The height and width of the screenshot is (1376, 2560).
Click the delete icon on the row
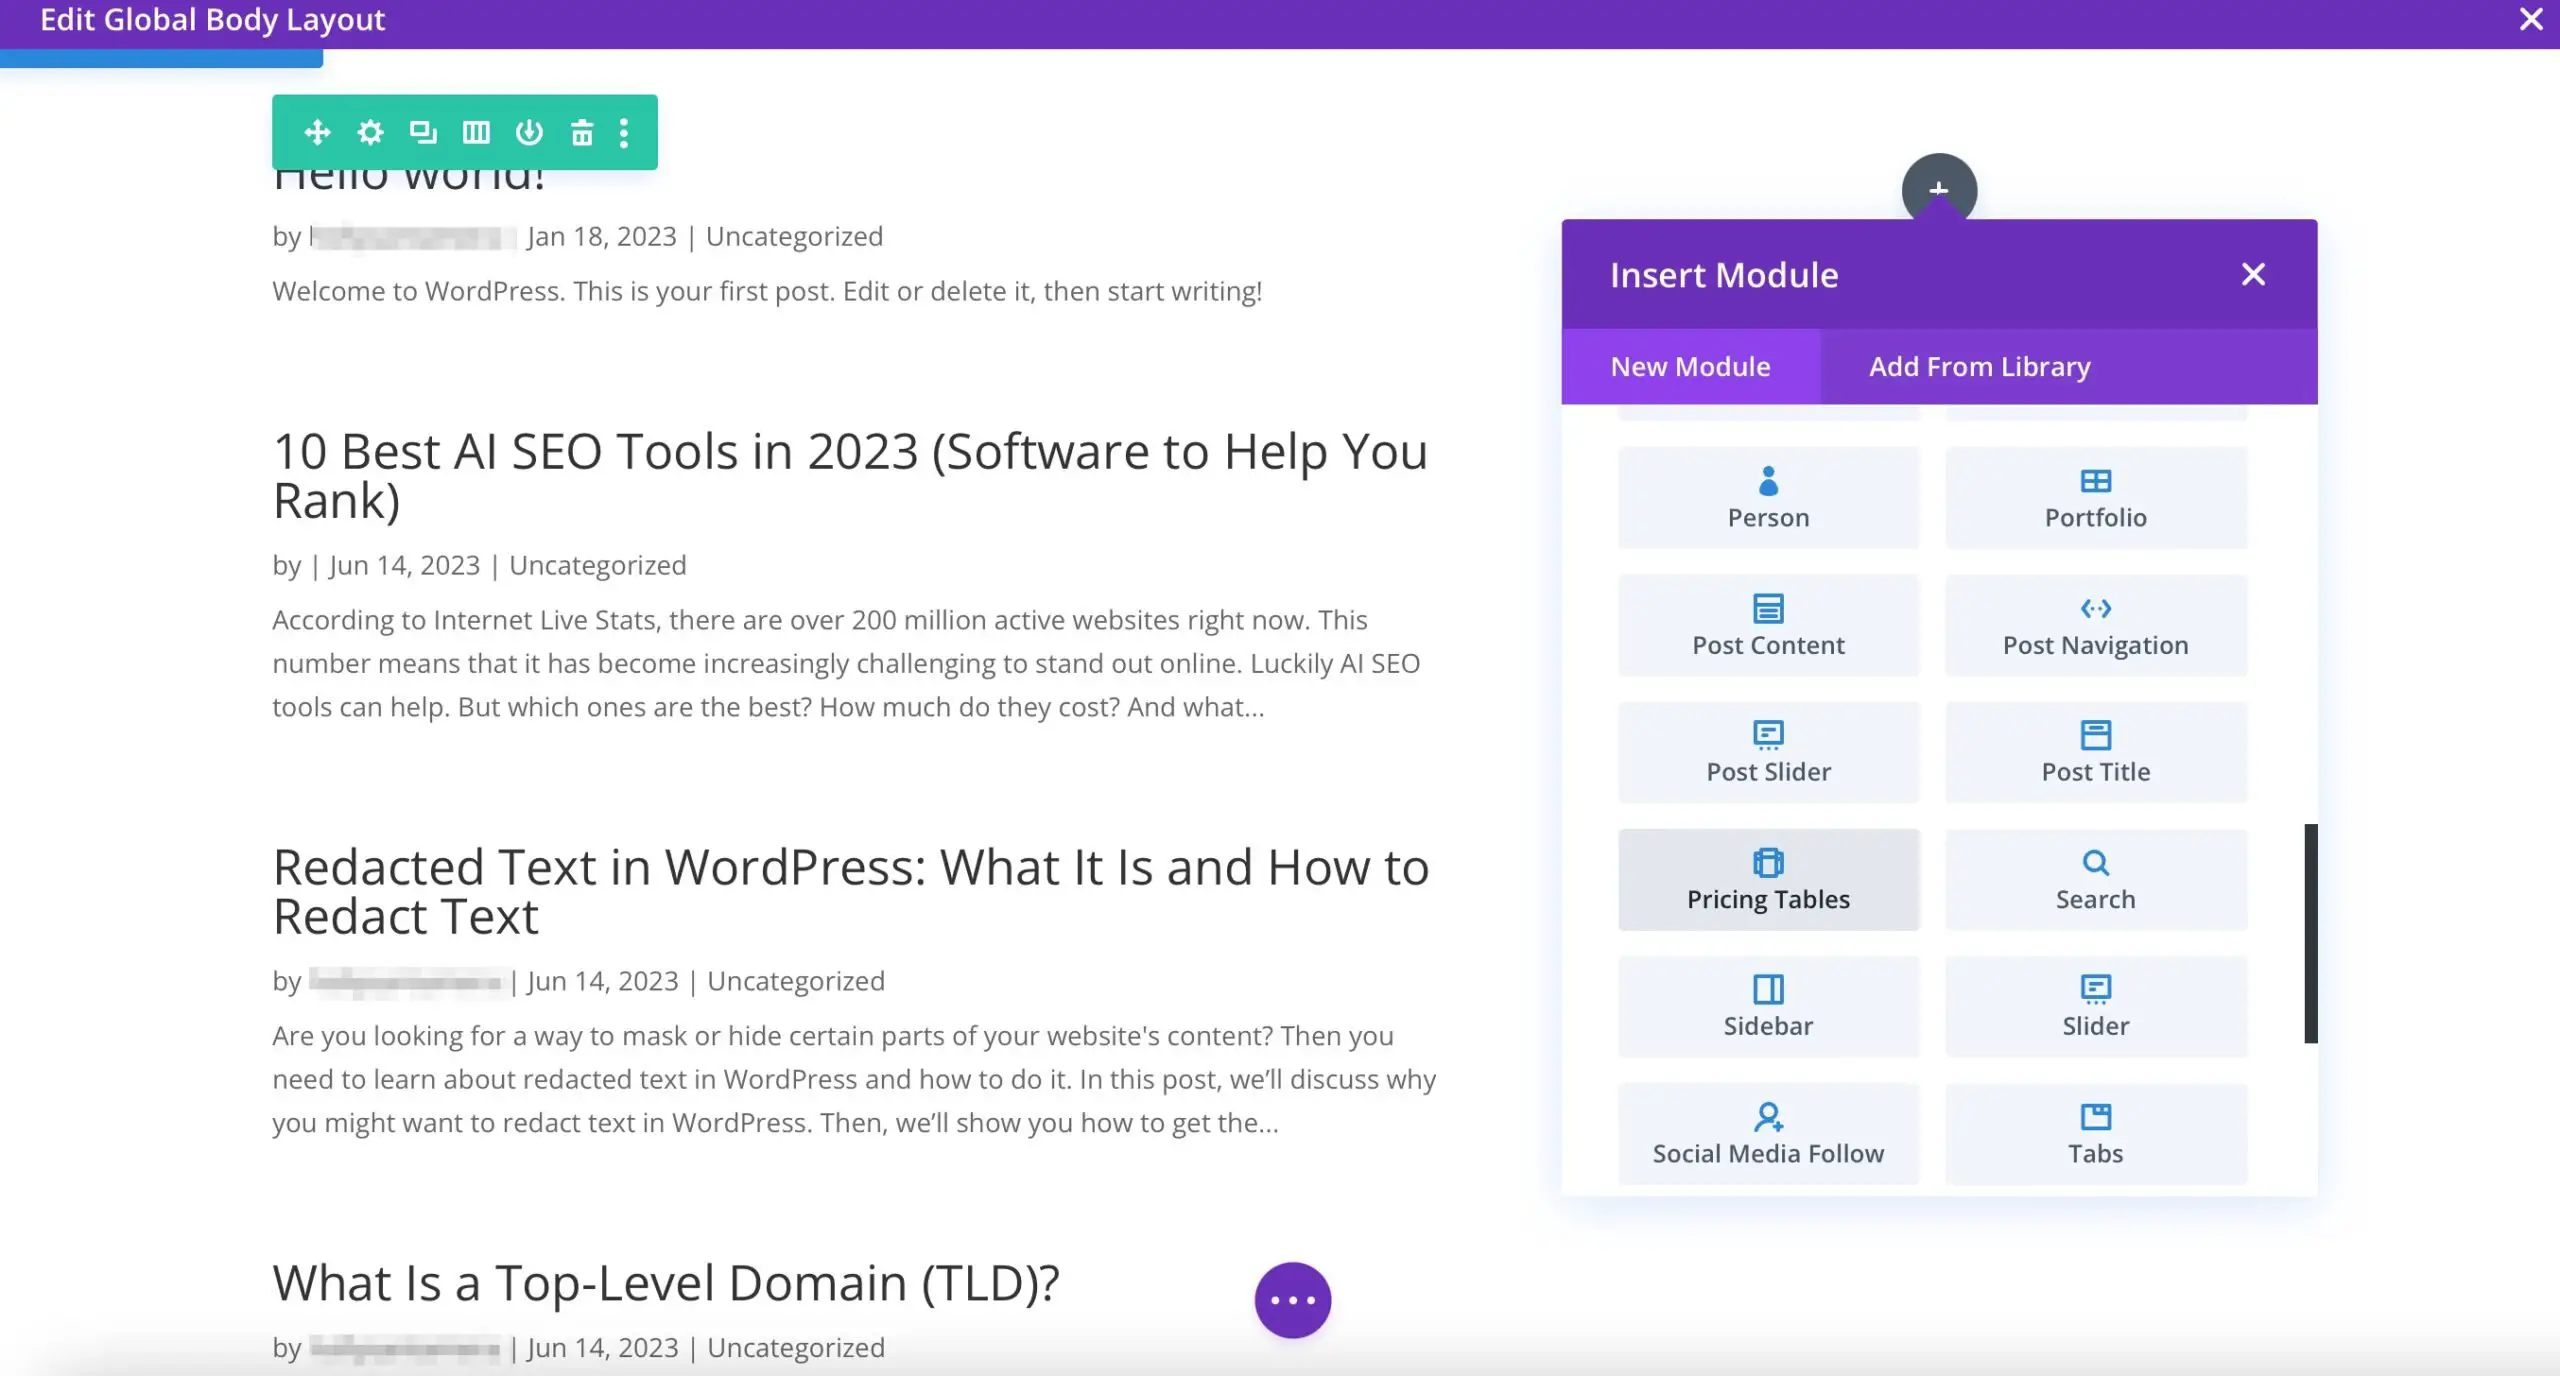pyautogui.click(x=581, y=132)
